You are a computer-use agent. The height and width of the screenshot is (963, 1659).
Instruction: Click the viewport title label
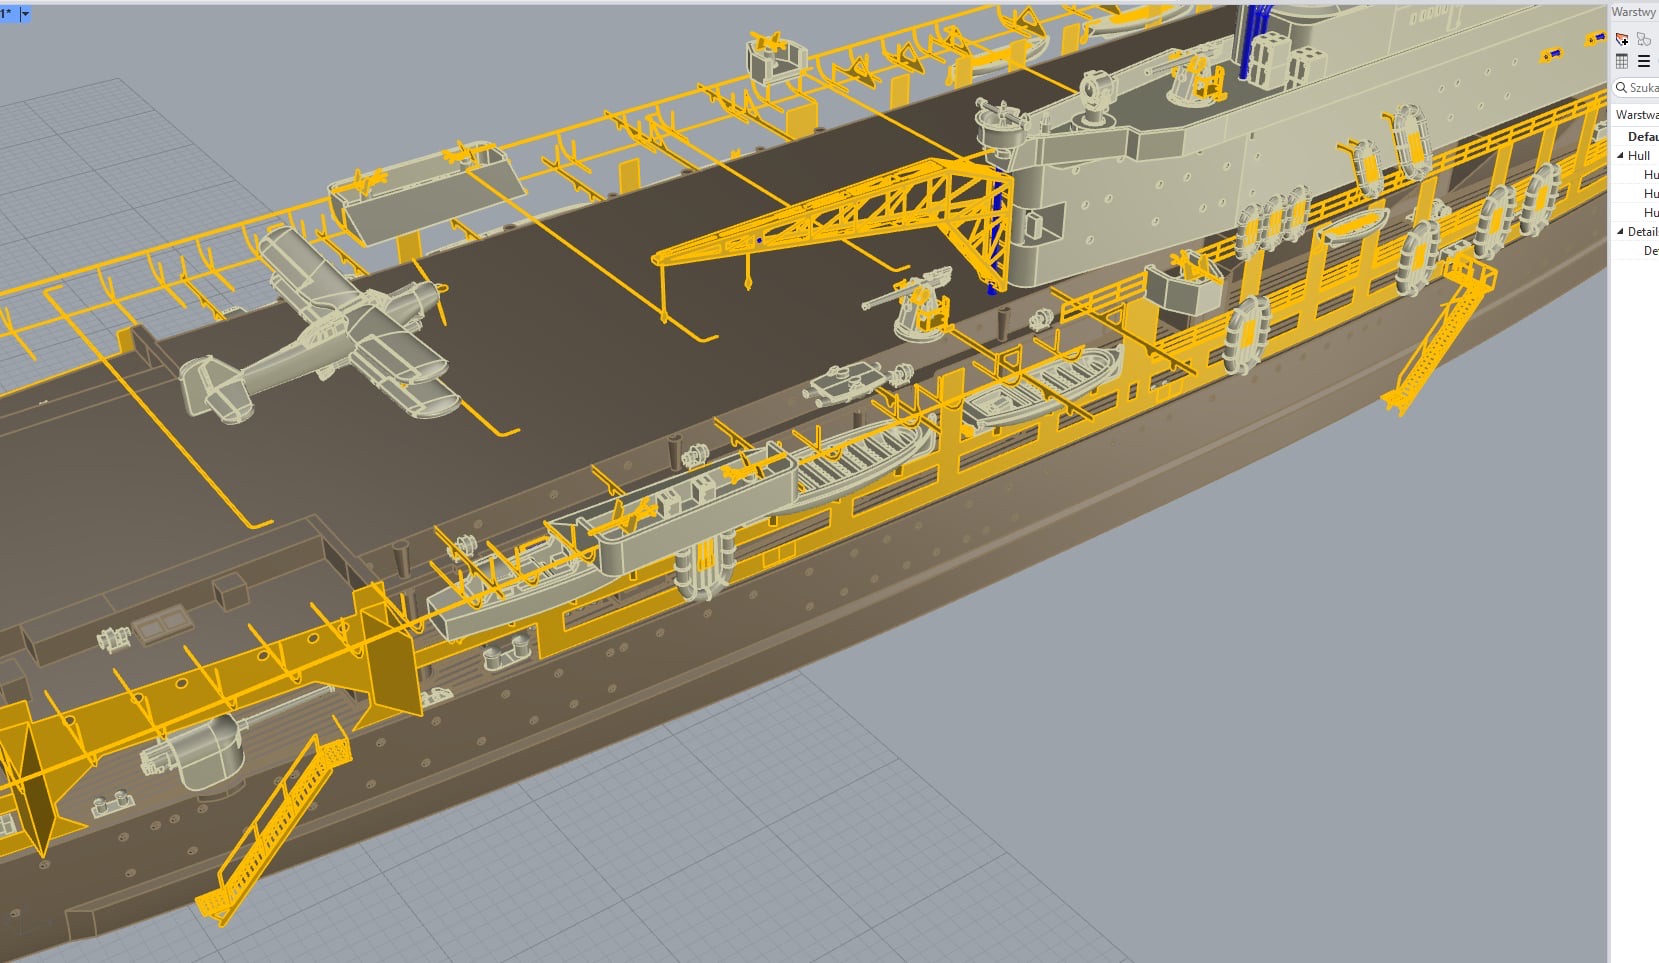8,14
